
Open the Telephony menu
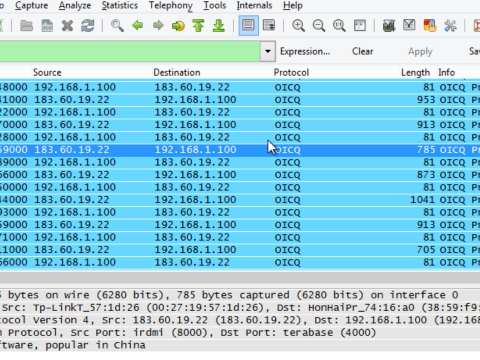(x=171, y=6)
